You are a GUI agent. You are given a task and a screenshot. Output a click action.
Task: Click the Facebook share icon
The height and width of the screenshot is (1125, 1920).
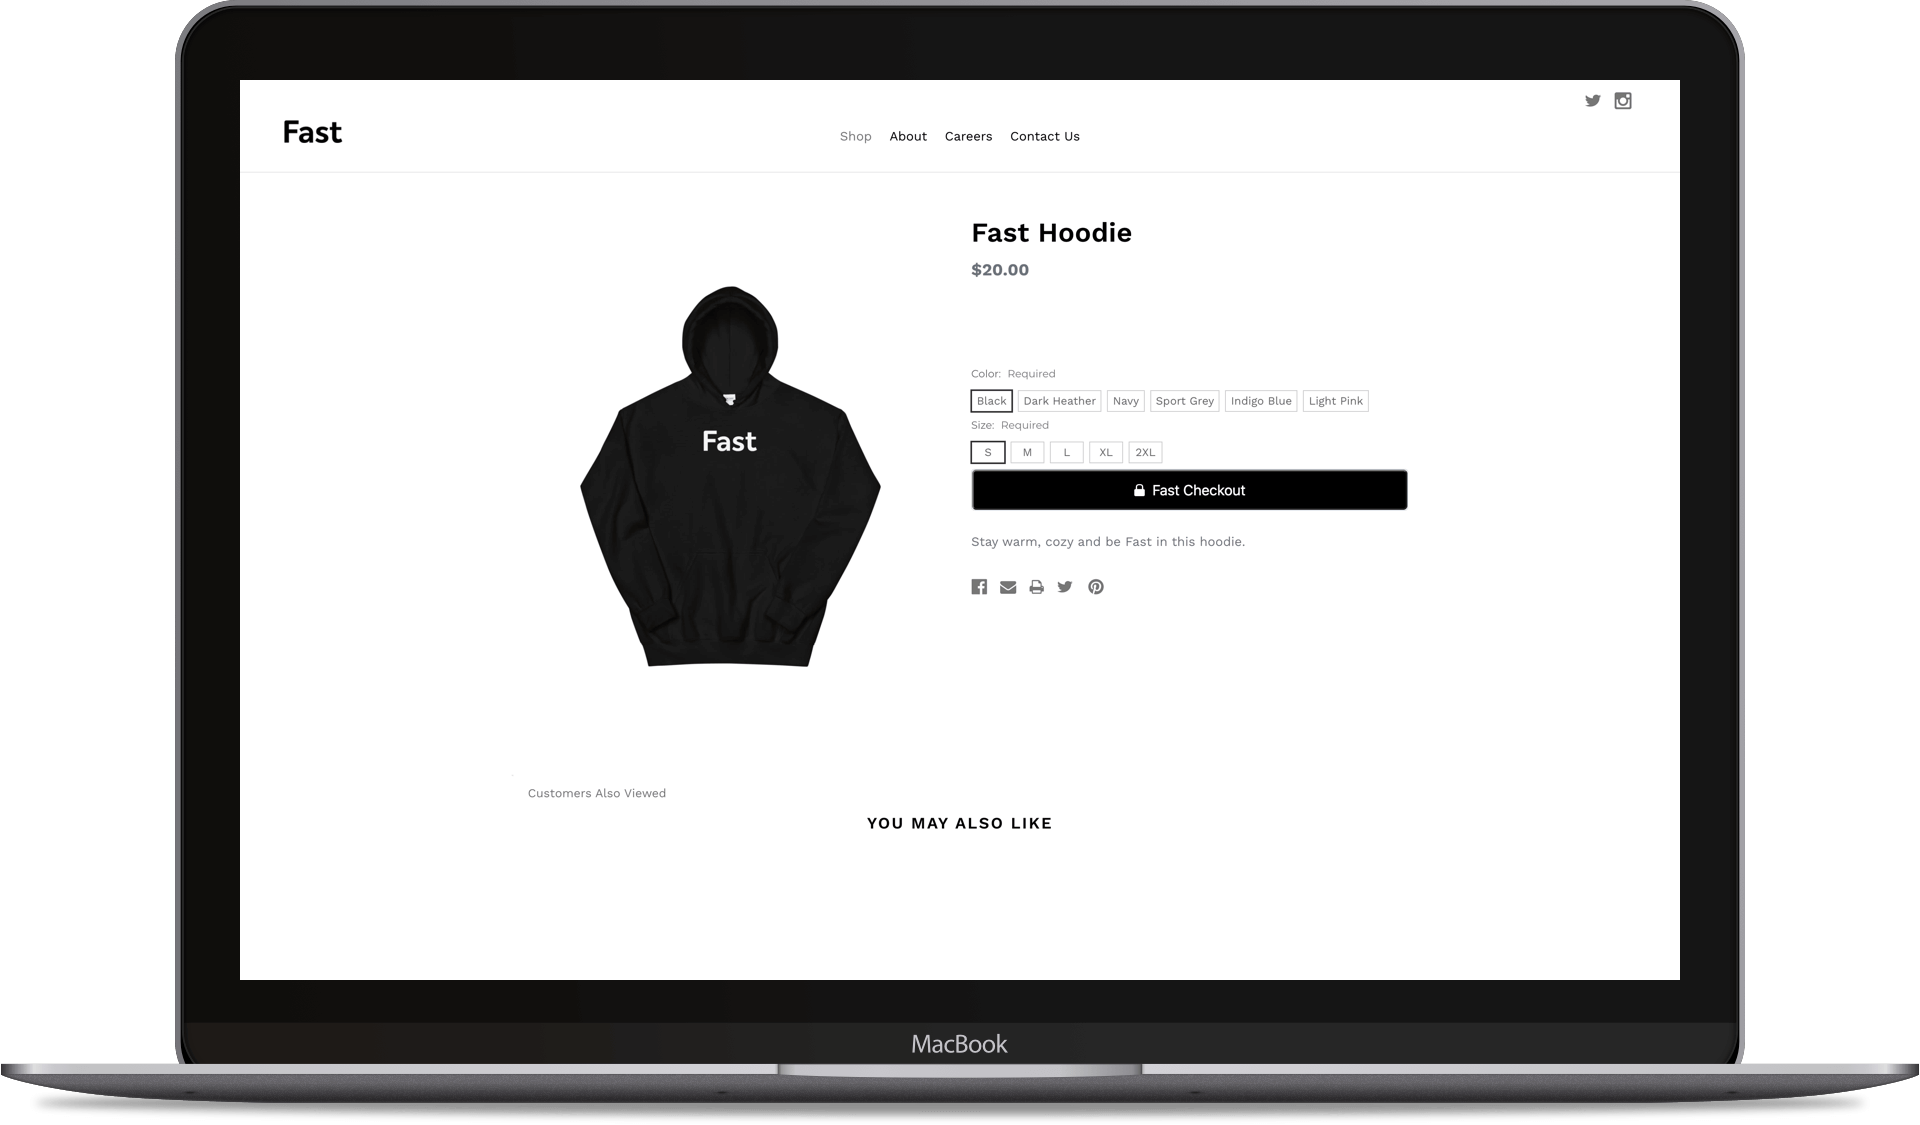click(979, 587)
